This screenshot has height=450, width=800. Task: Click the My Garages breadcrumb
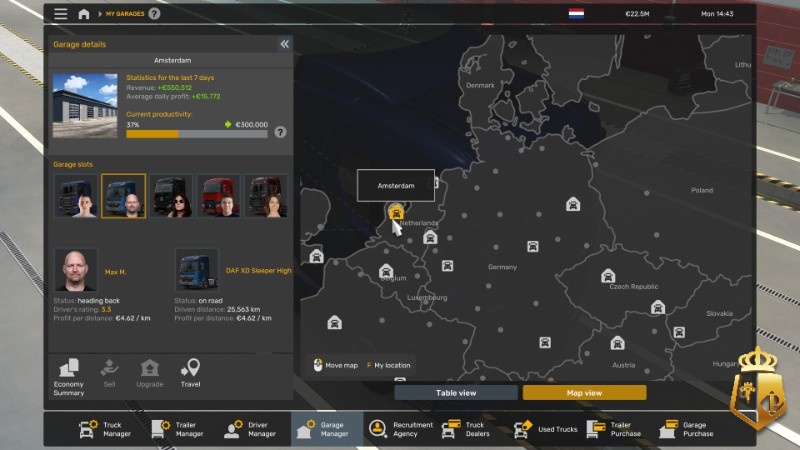tap(124, 14)
